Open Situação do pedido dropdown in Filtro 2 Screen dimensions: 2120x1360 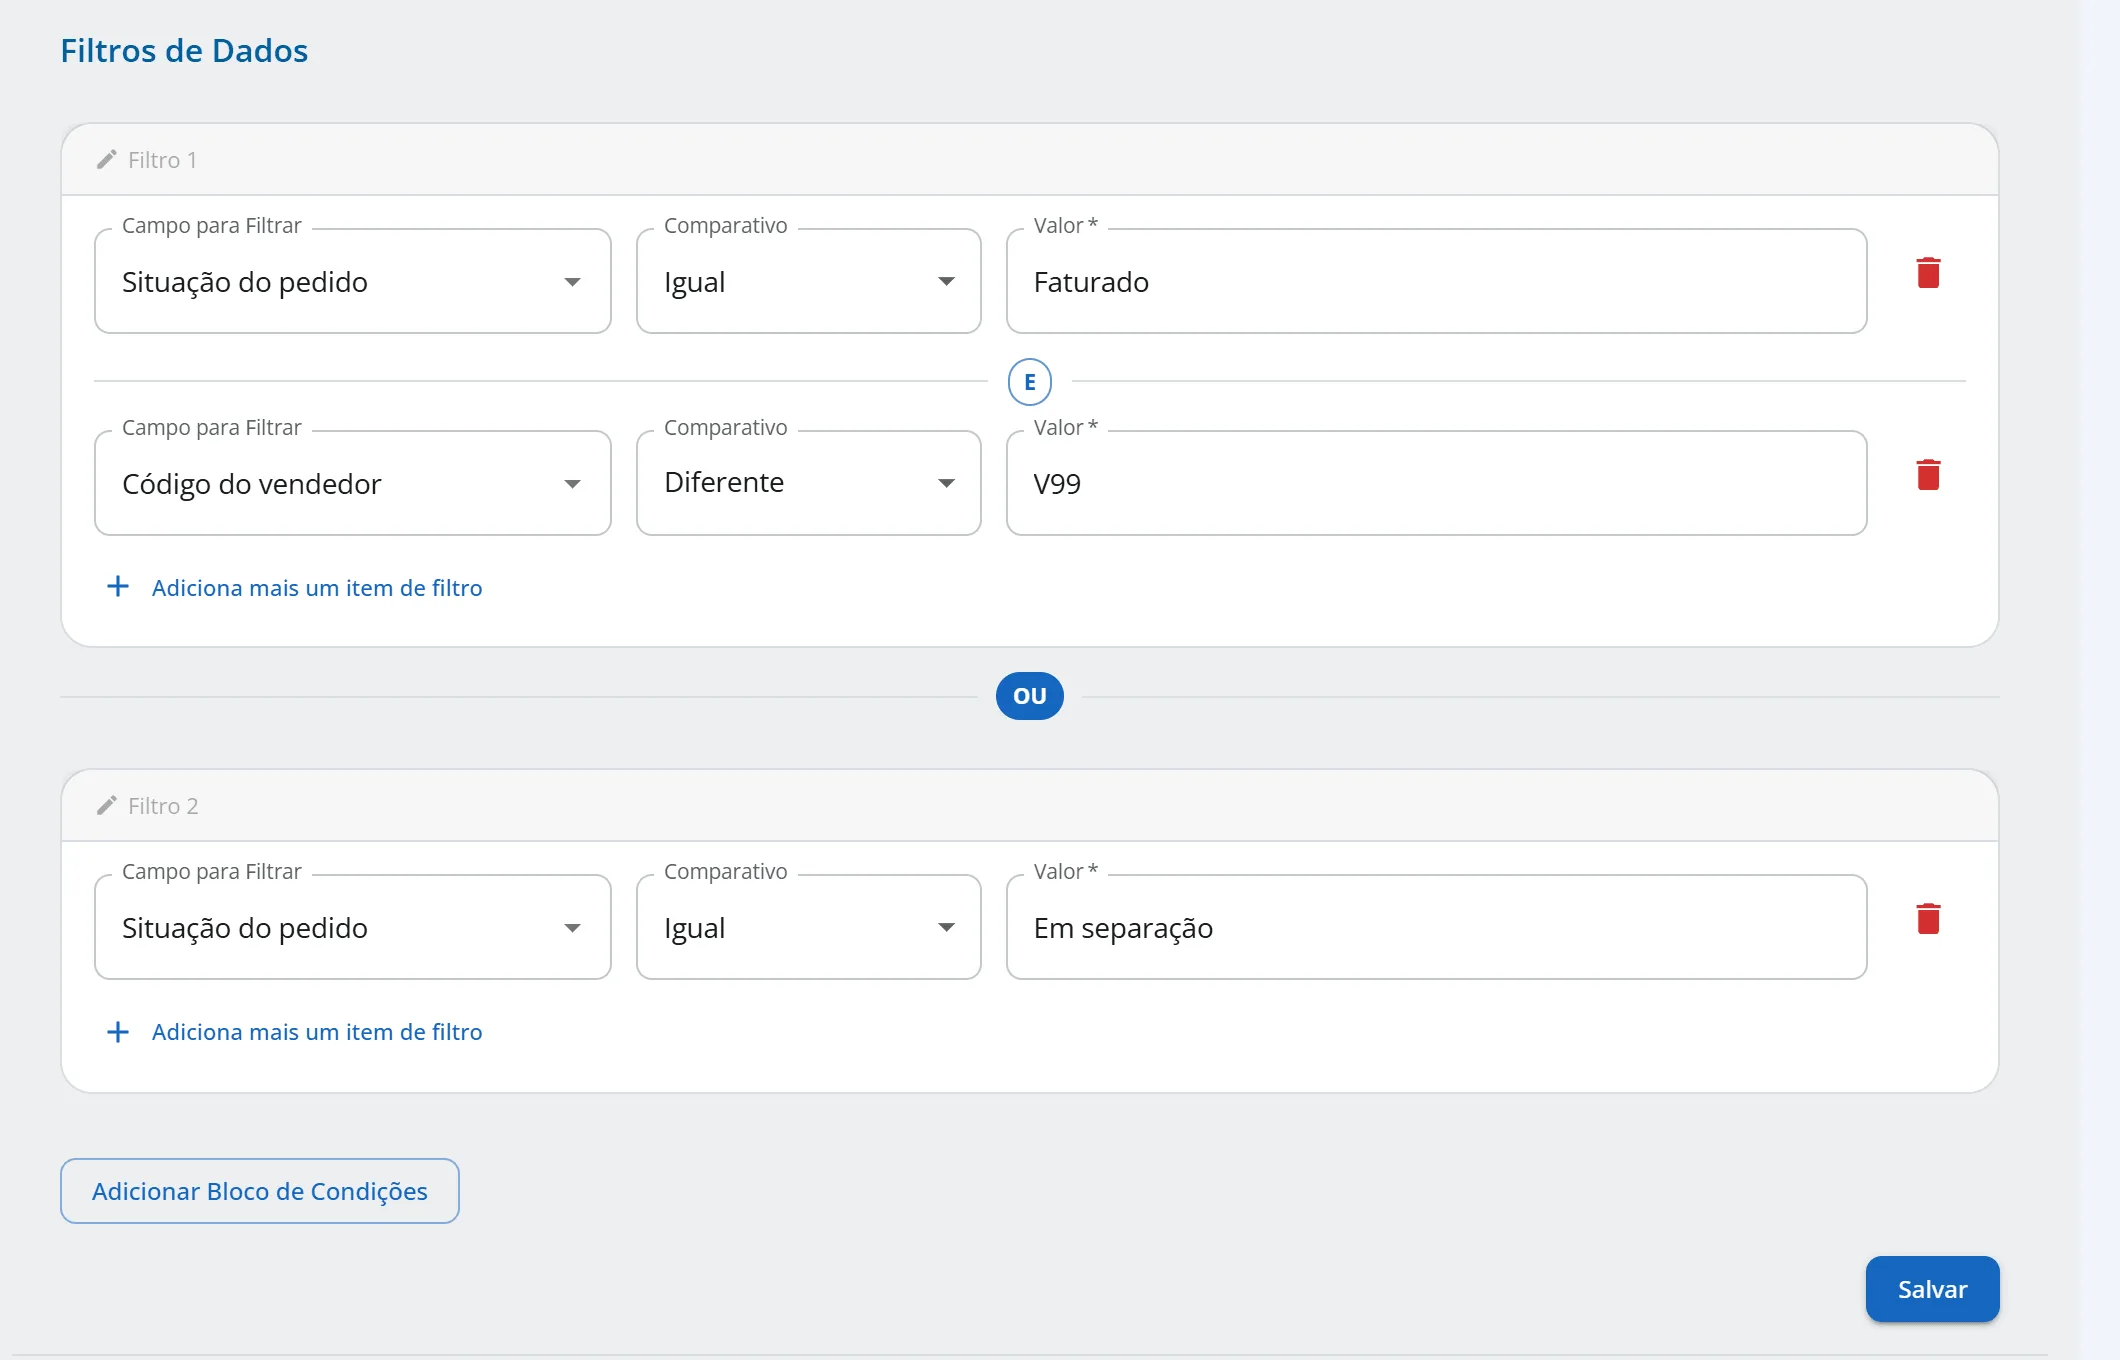click(x=353, y=927)
